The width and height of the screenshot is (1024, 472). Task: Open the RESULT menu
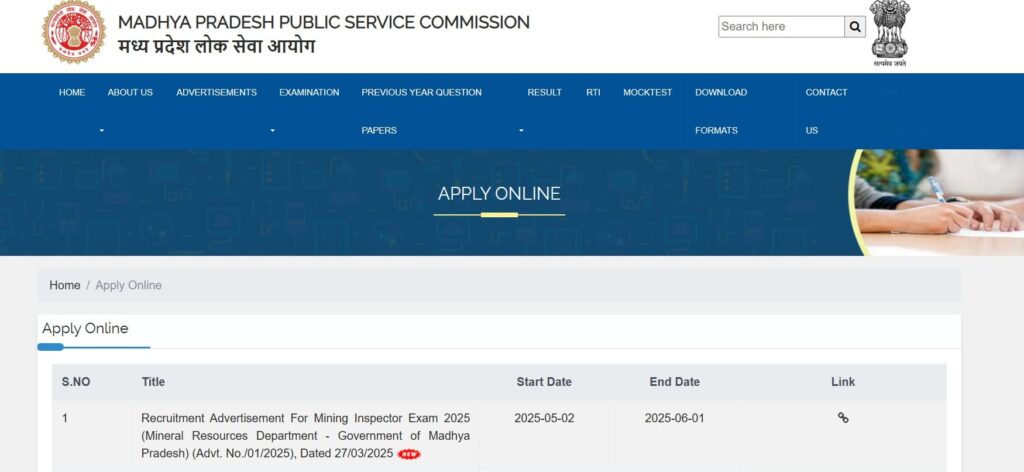pos(545,93)
